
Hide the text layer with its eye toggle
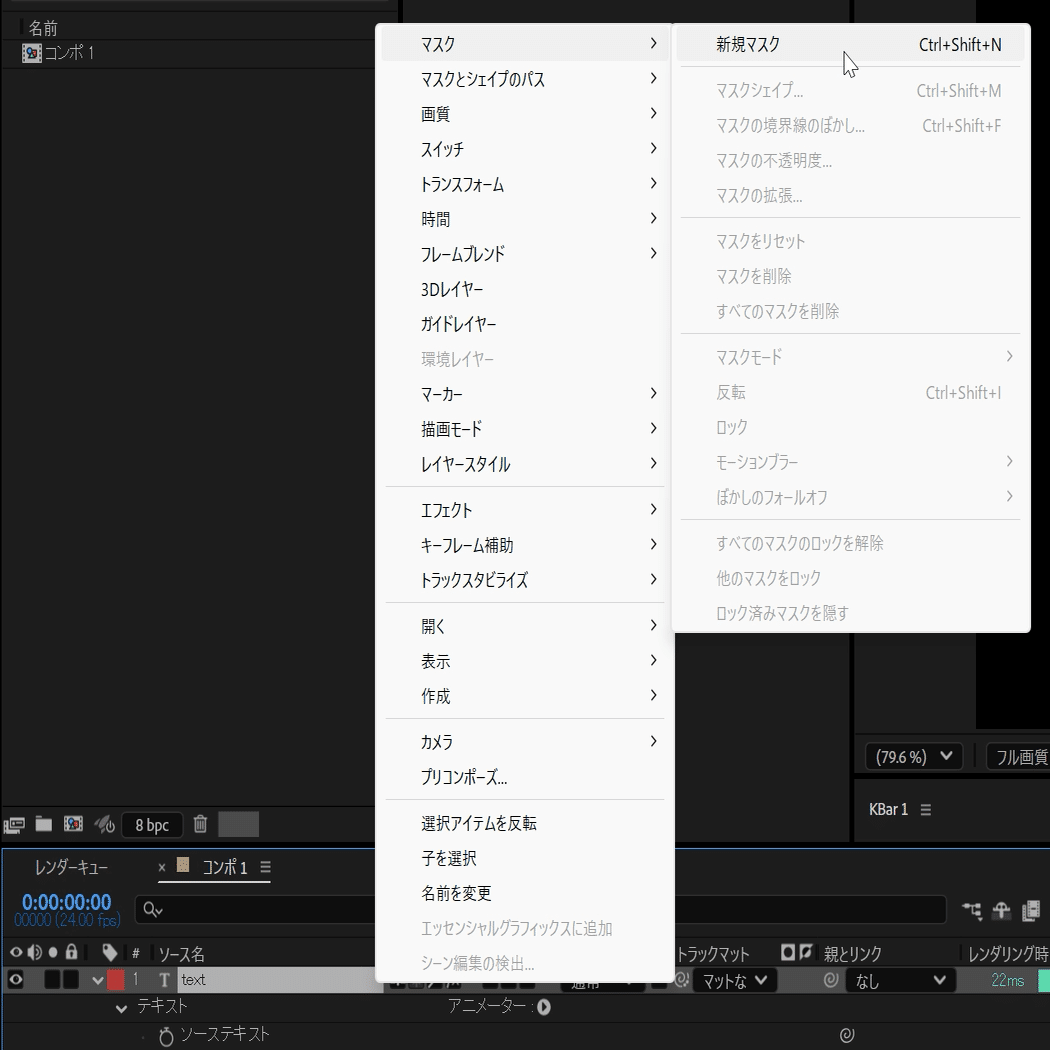(15, 980)
